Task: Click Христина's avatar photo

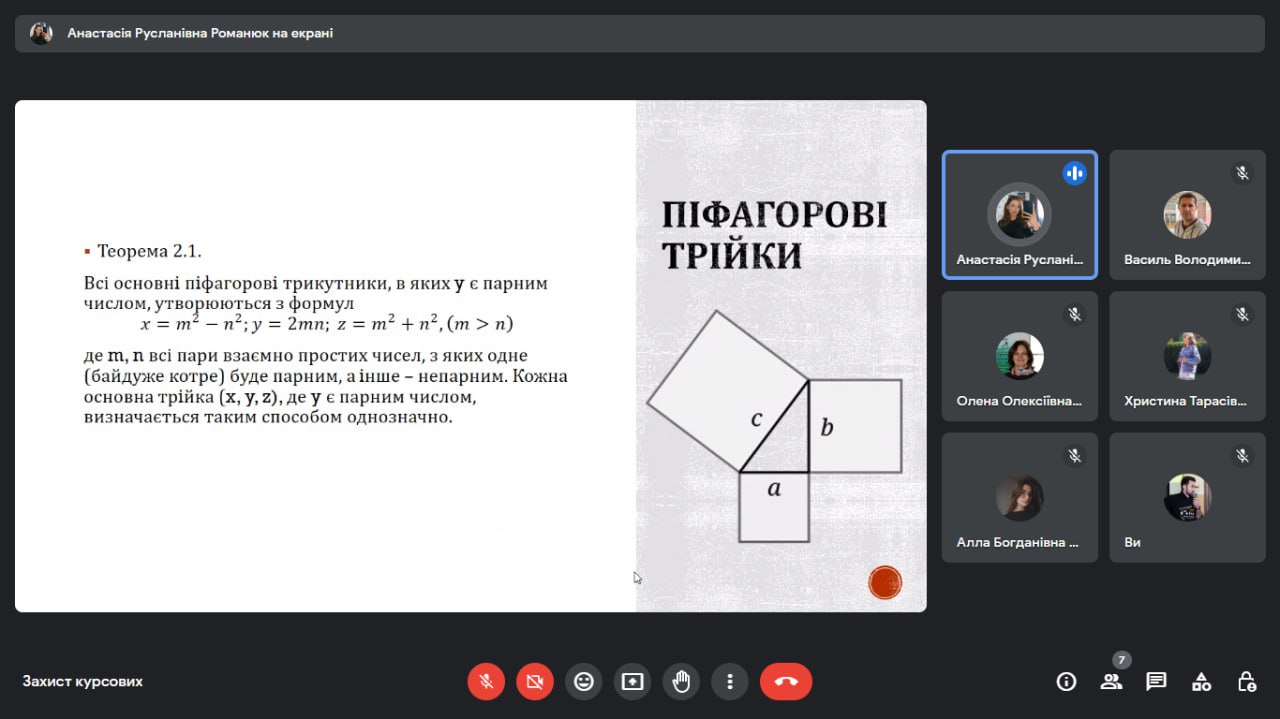Action: click(1187, 355)
